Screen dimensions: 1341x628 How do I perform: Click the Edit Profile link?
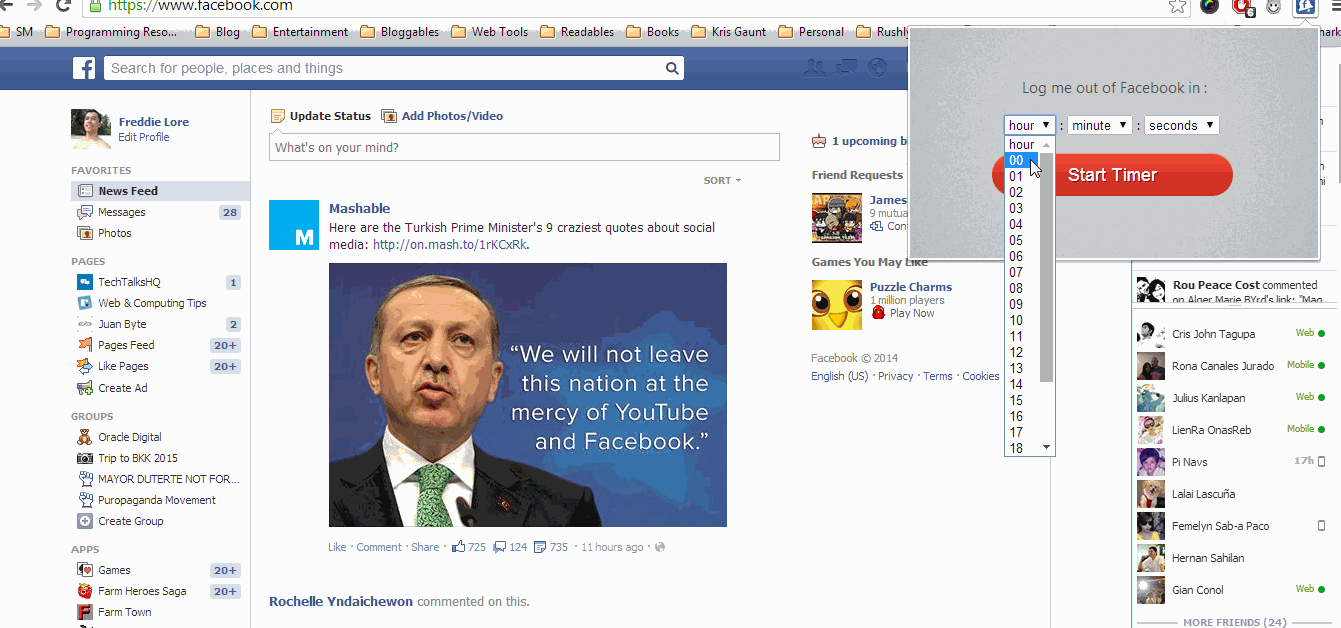(x=144, y=137)
